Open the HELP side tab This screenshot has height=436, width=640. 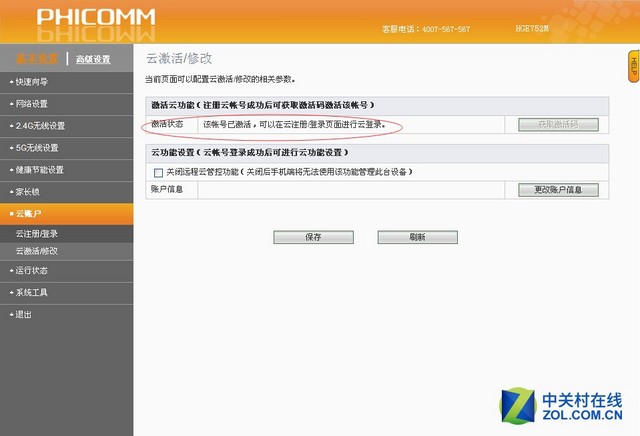point(633,67)
